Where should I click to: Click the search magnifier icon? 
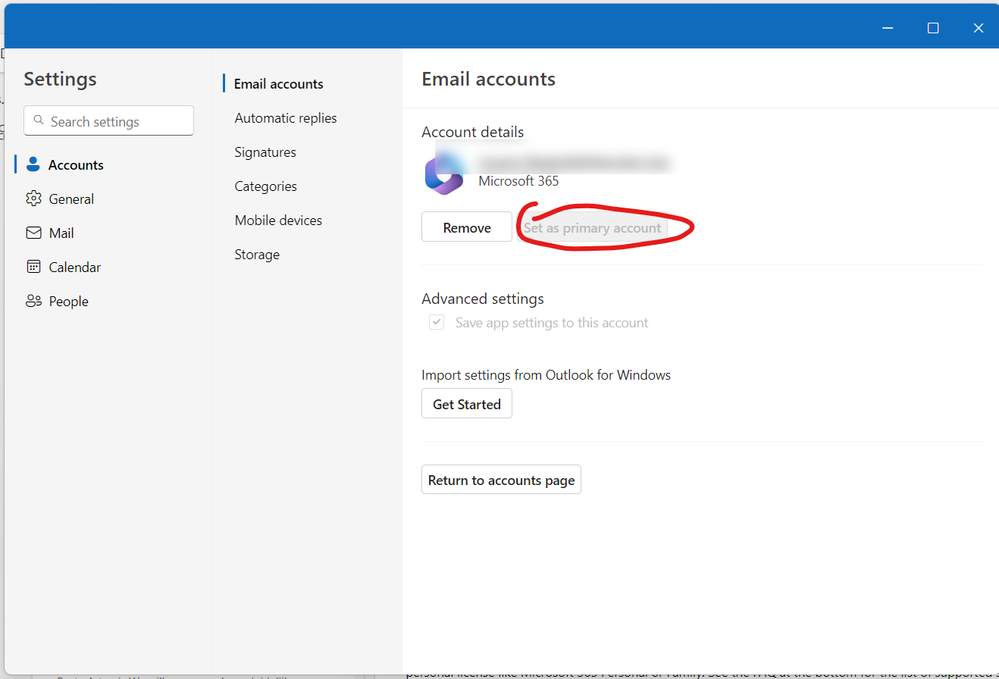tap(39, 120)
